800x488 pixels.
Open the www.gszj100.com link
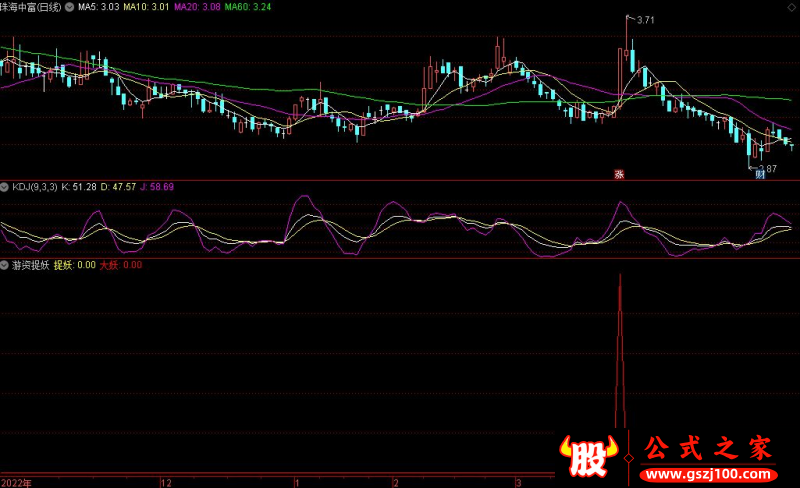coord(707,472)
